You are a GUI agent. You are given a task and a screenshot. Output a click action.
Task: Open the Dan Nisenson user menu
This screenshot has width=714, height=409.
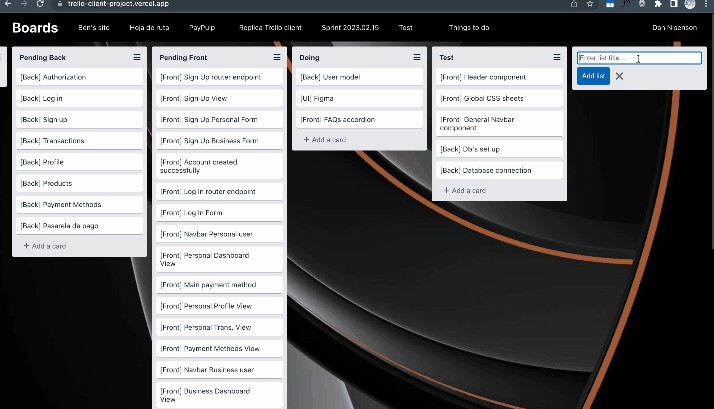(674, 28)
